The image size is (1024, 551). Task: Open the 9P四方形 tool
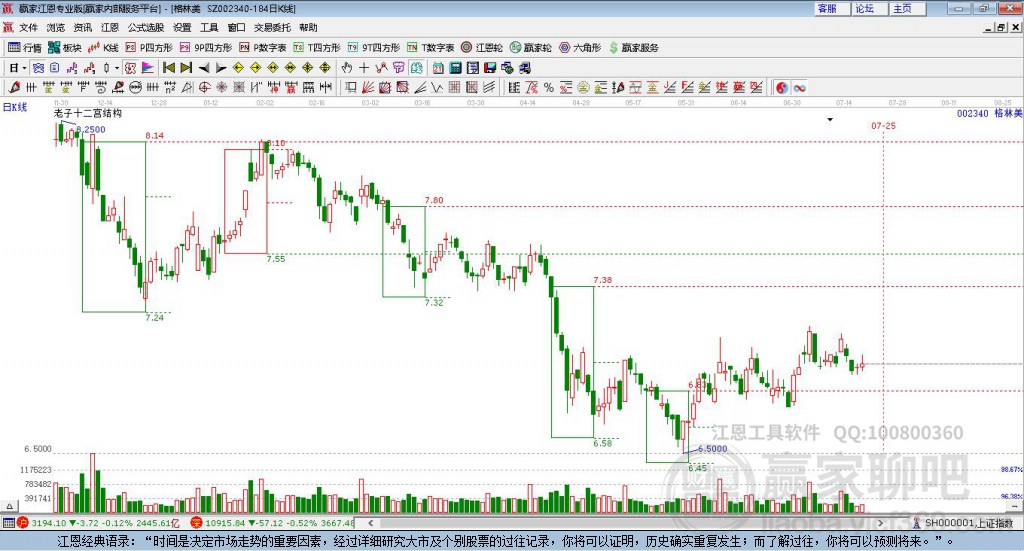click(206, 48)
